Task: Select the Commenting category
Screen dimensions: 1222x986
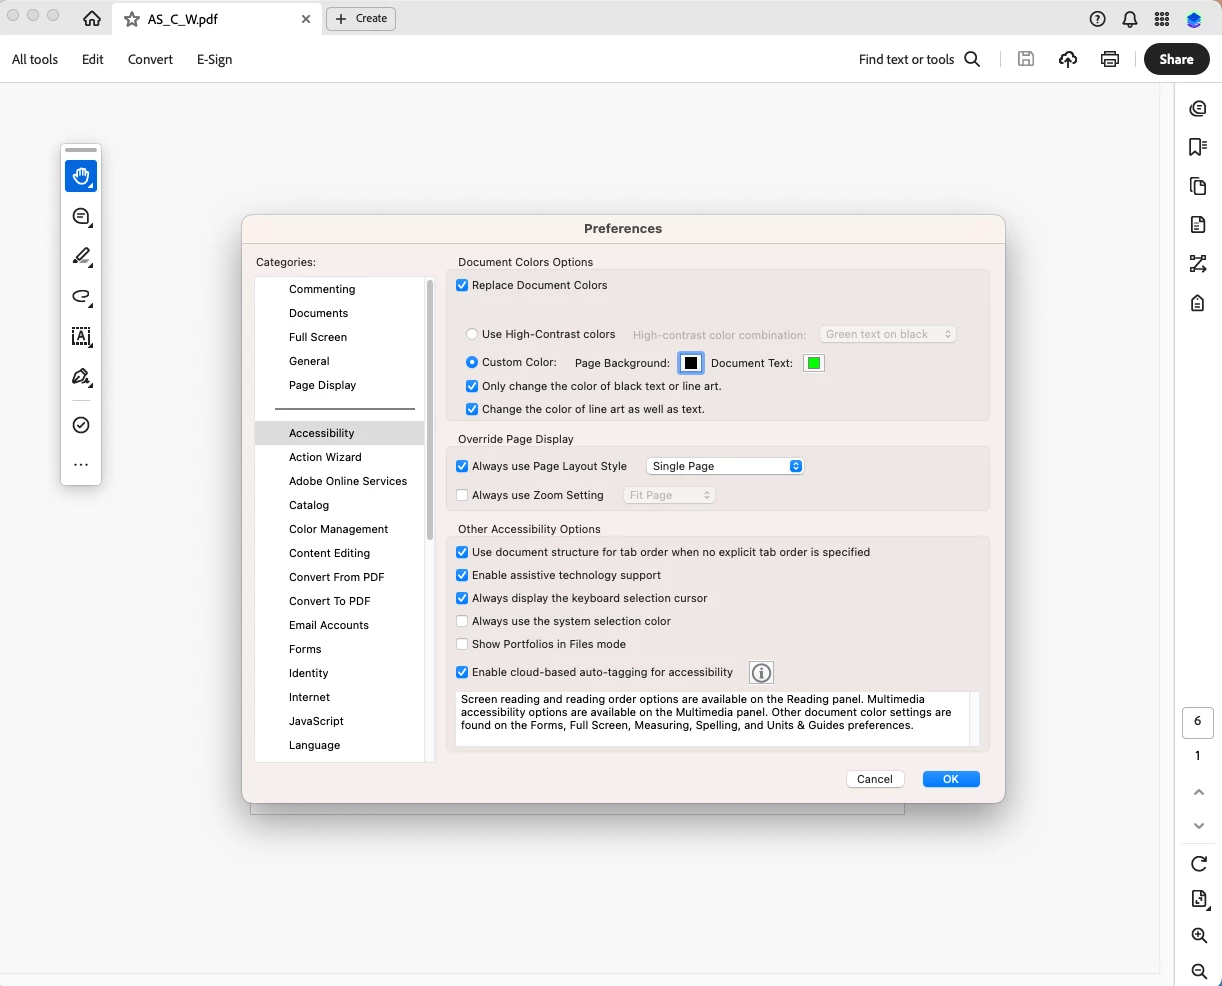Action: 322,289
